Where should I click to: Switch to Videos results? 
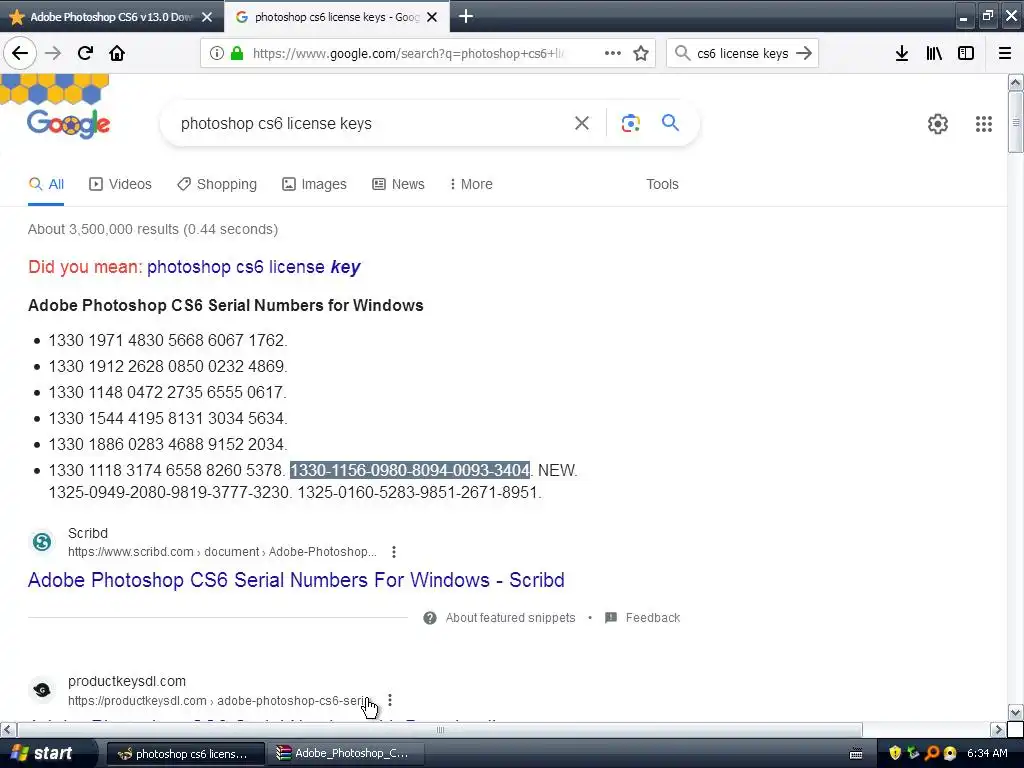click(x=120, y=184)
